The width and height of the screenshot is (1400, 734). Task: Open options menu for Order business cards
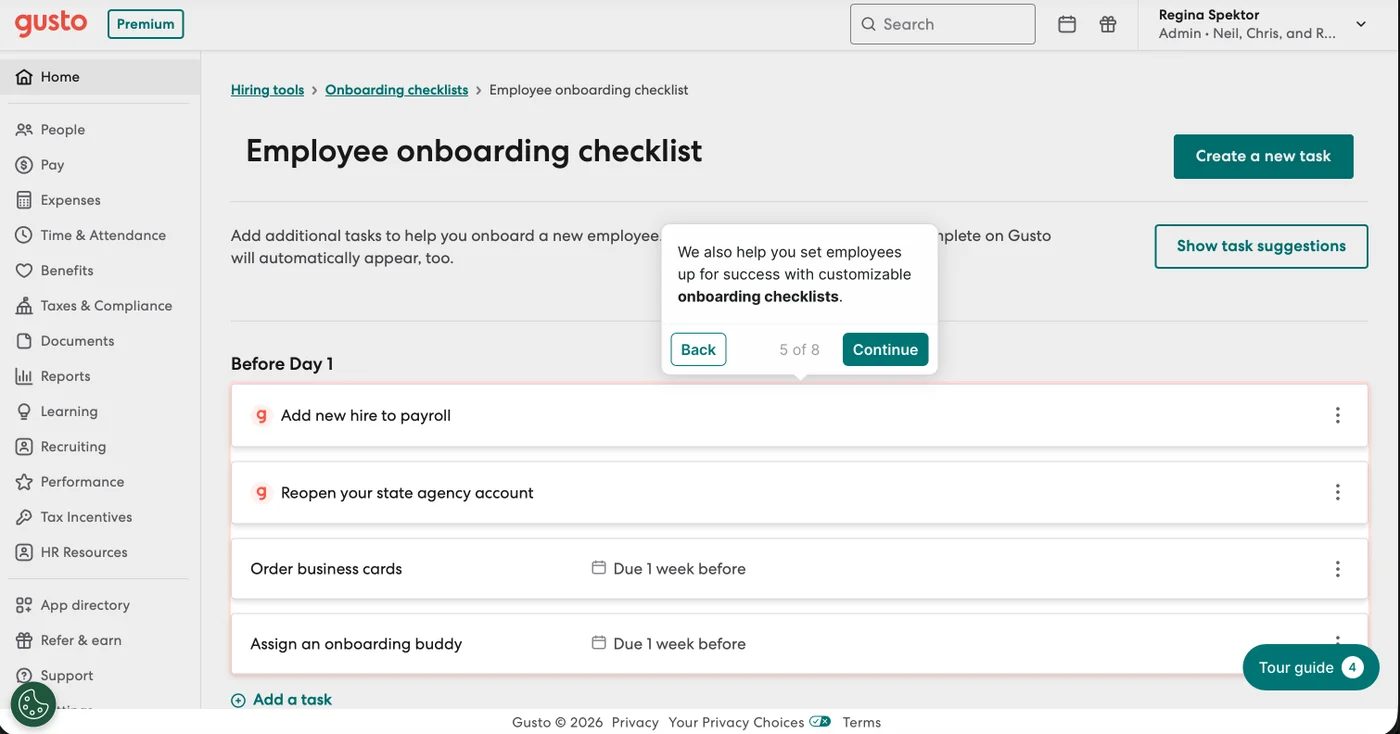click(1337, 569)
